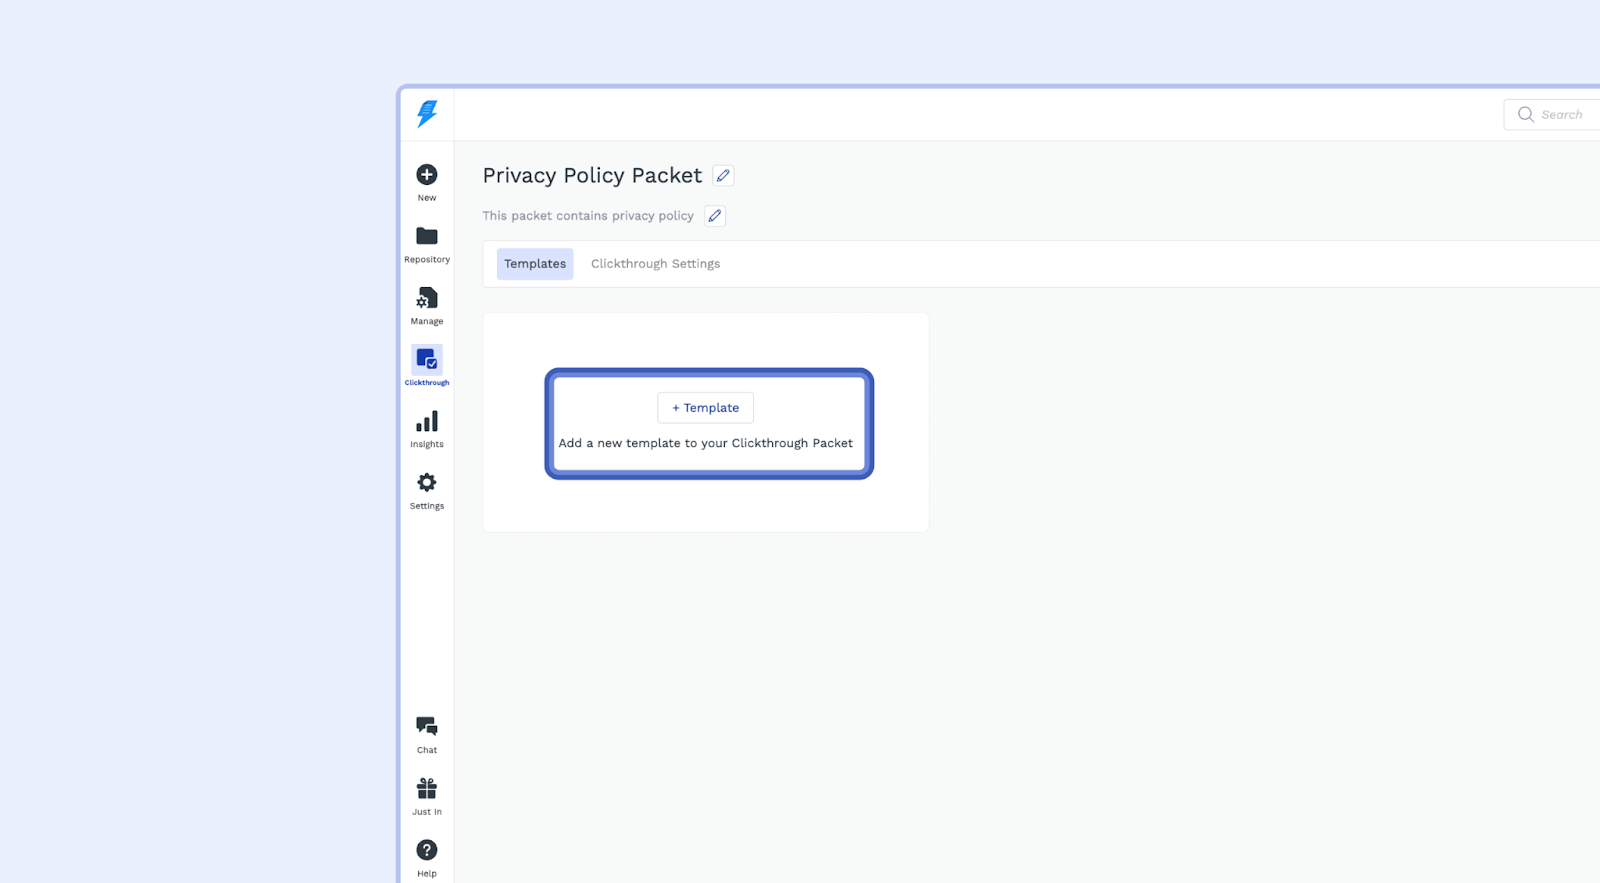Click the + Template button
The width and height of the screenshot is (1600, 883).
(x=705, y=408)
